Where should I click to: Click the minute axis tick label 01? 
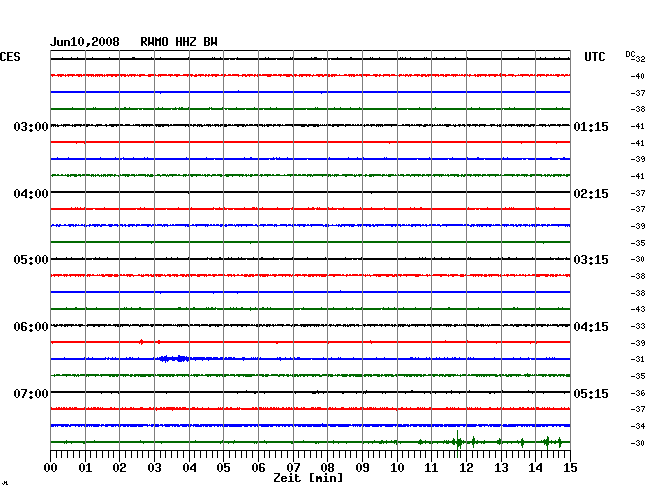click(x=85, y=468)
